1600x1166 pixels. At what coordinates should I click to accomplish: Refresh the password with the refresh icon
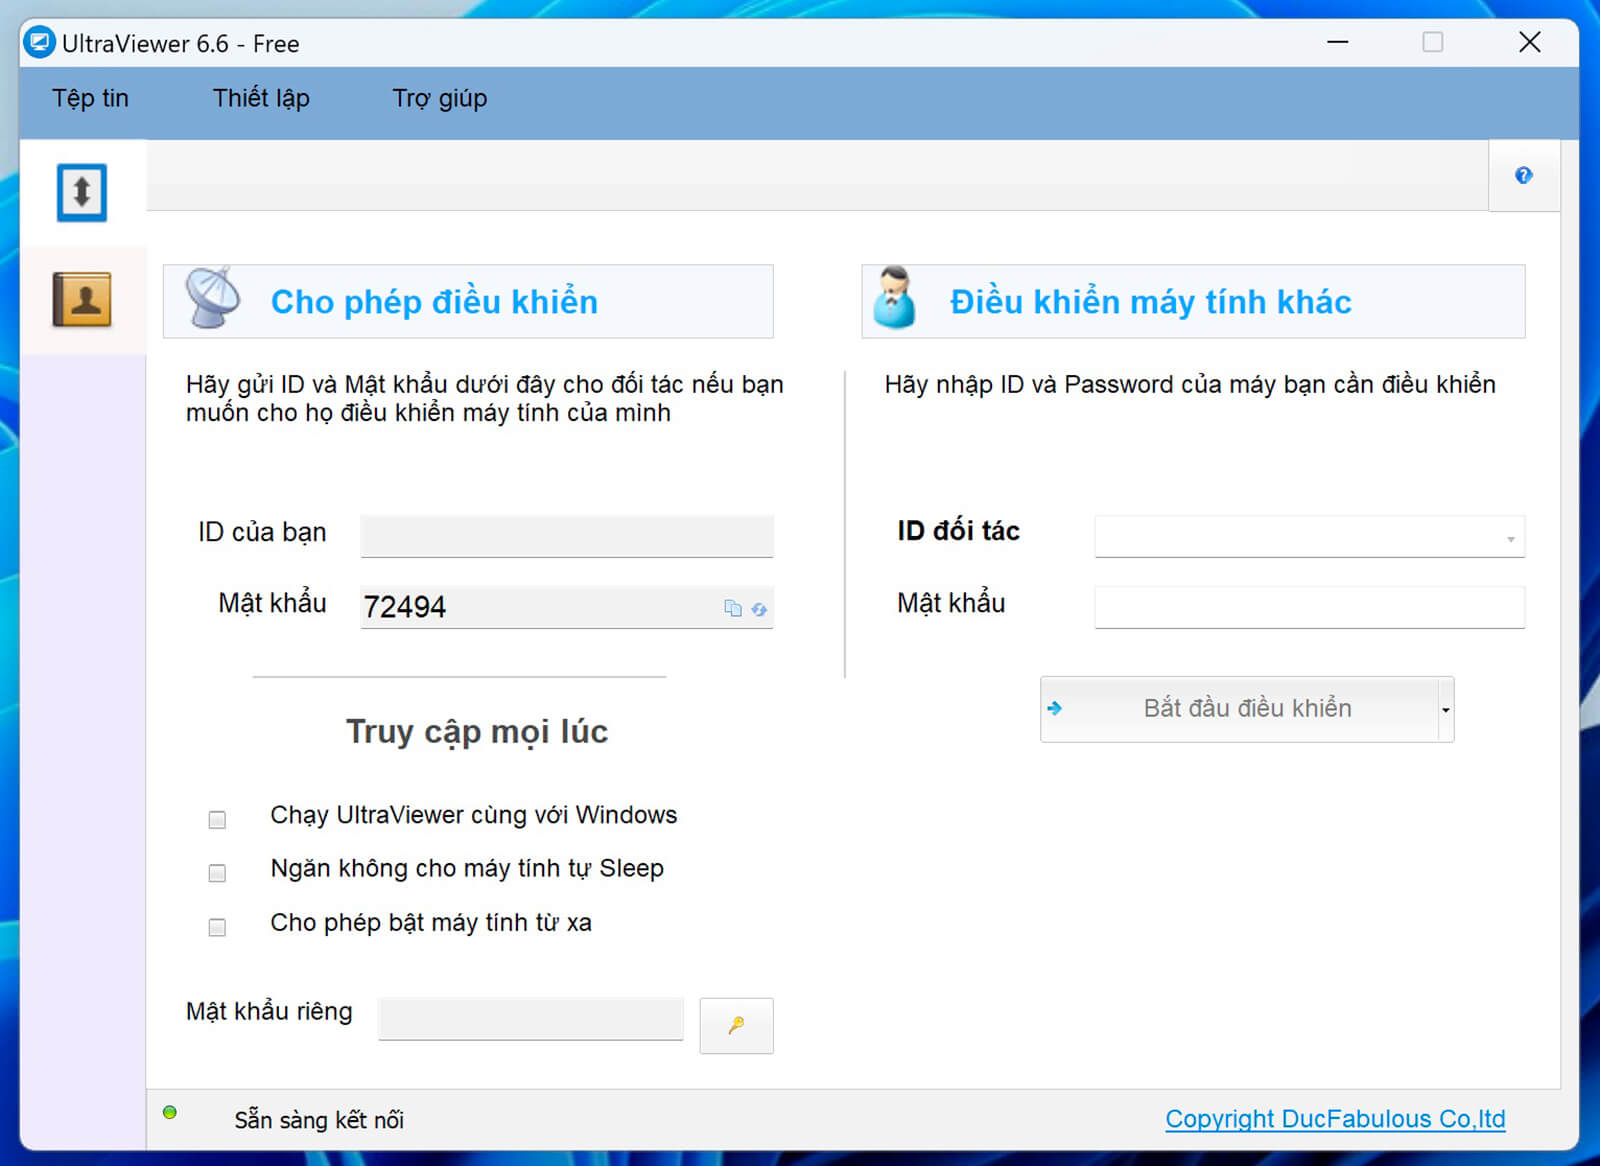coord(759,609)
